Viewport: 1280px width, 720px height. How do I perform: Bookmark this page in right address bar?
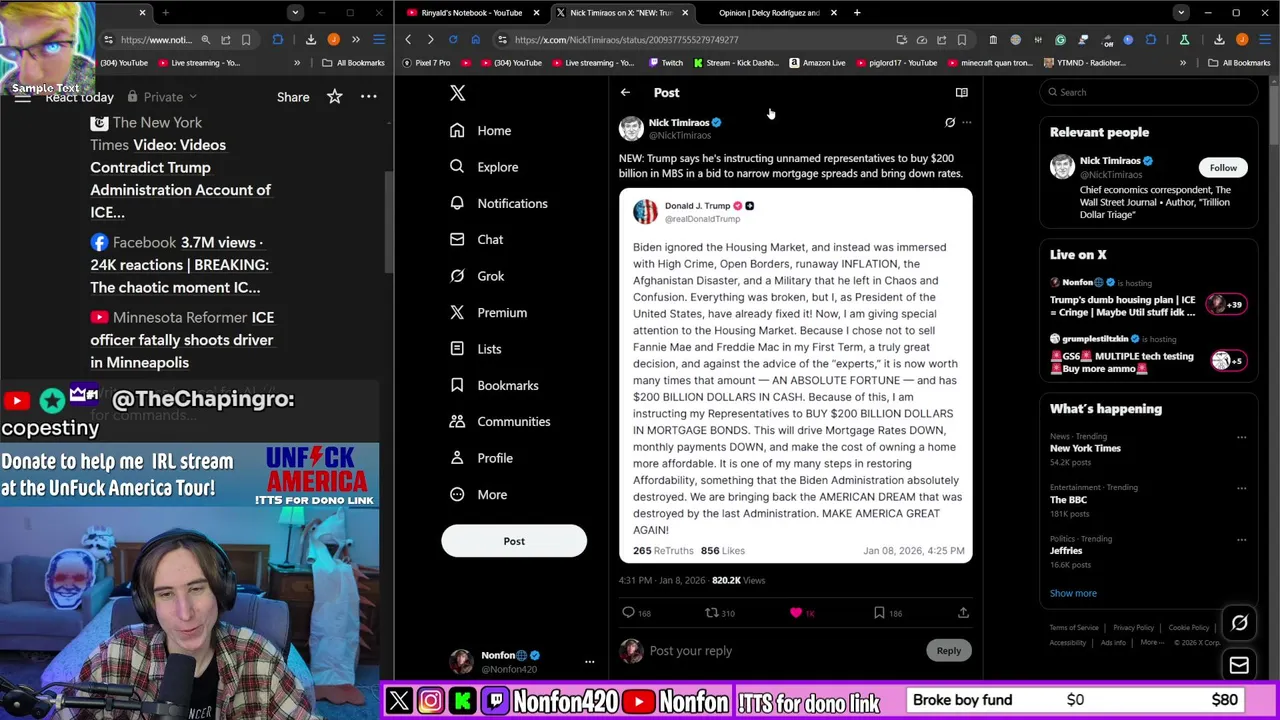coord(962,39)
